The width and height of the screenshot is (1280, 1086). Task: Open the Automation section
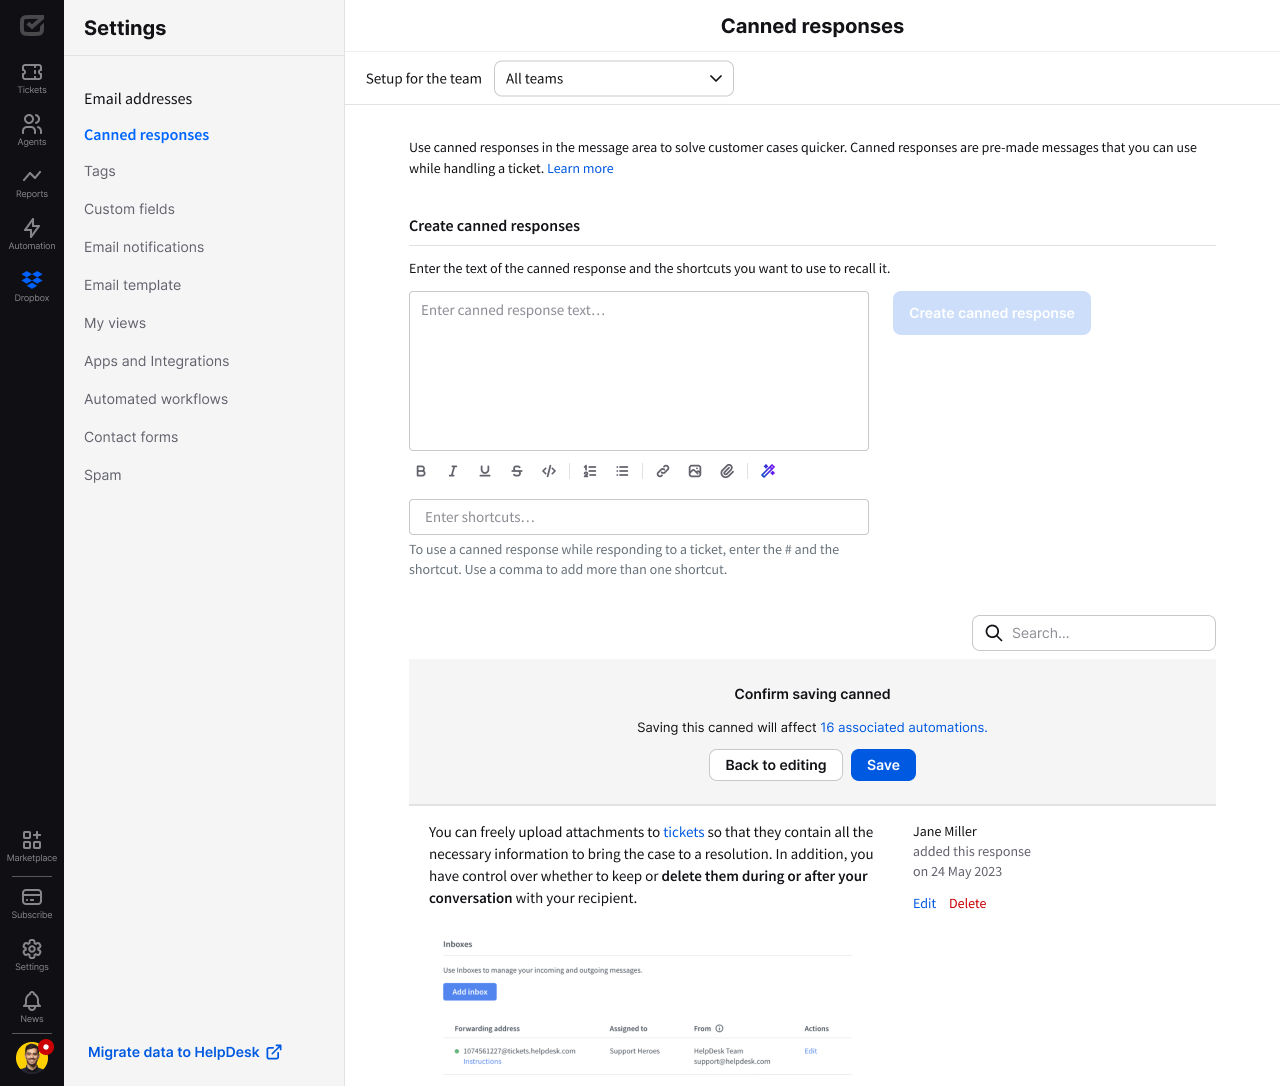click(32, 234)
